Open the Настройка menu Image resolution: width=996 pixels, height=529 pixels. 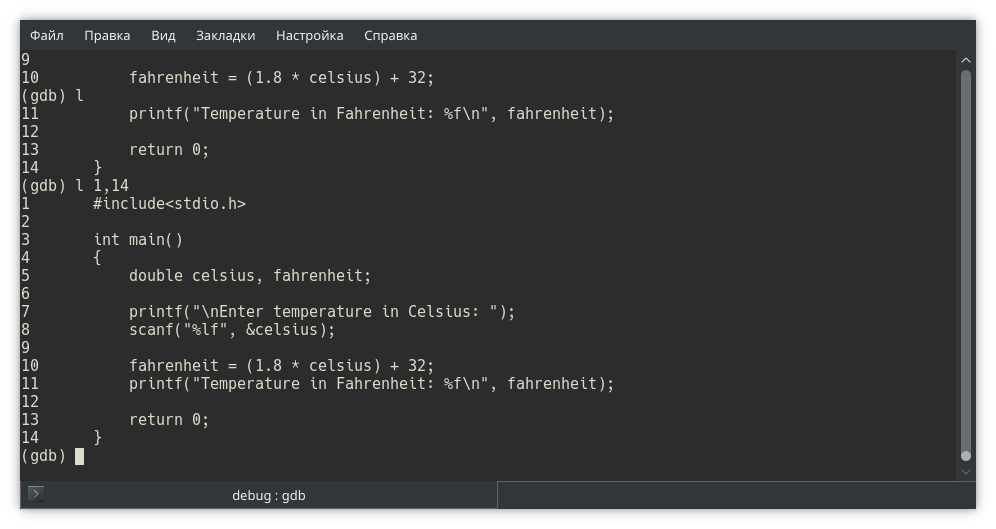click(309, 35)
